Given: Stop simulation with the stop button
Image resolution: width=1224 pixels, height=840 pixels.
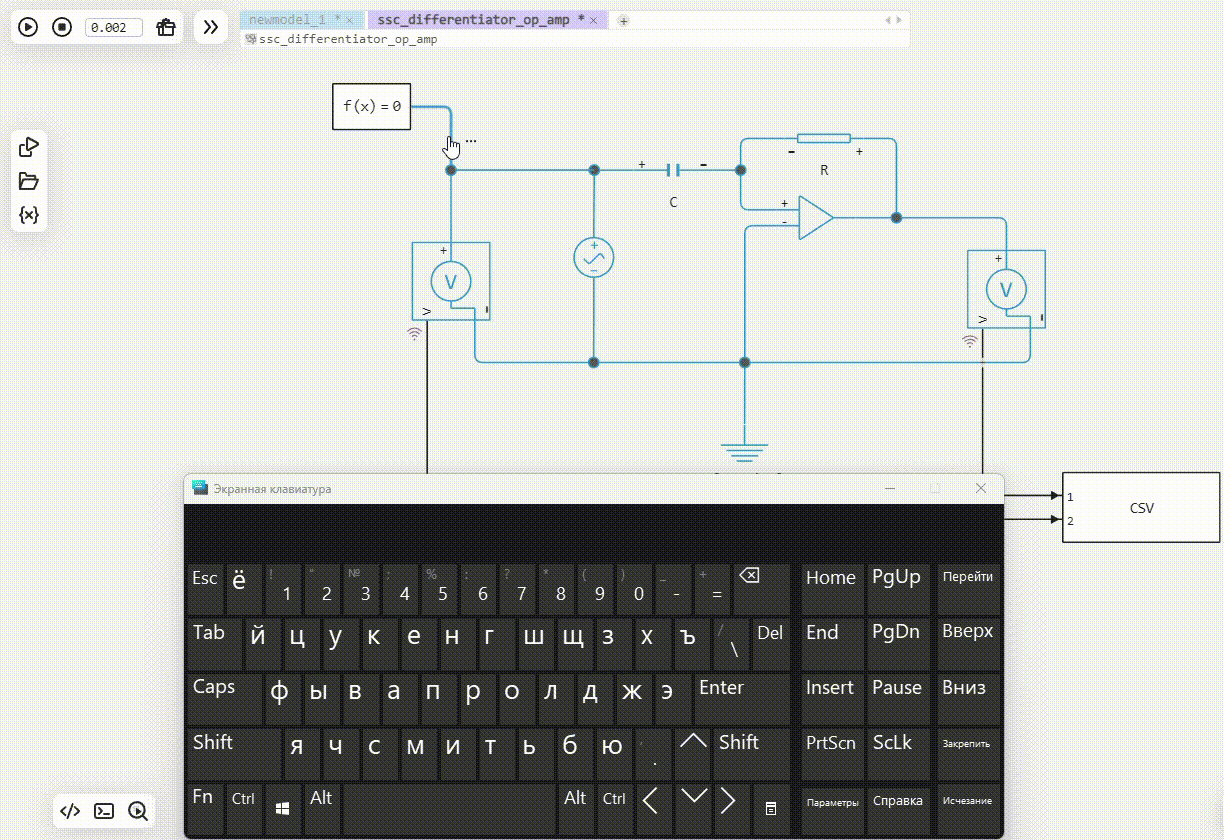Looking at the screenshot, I should pyautogui.click(x=62, y=27).
